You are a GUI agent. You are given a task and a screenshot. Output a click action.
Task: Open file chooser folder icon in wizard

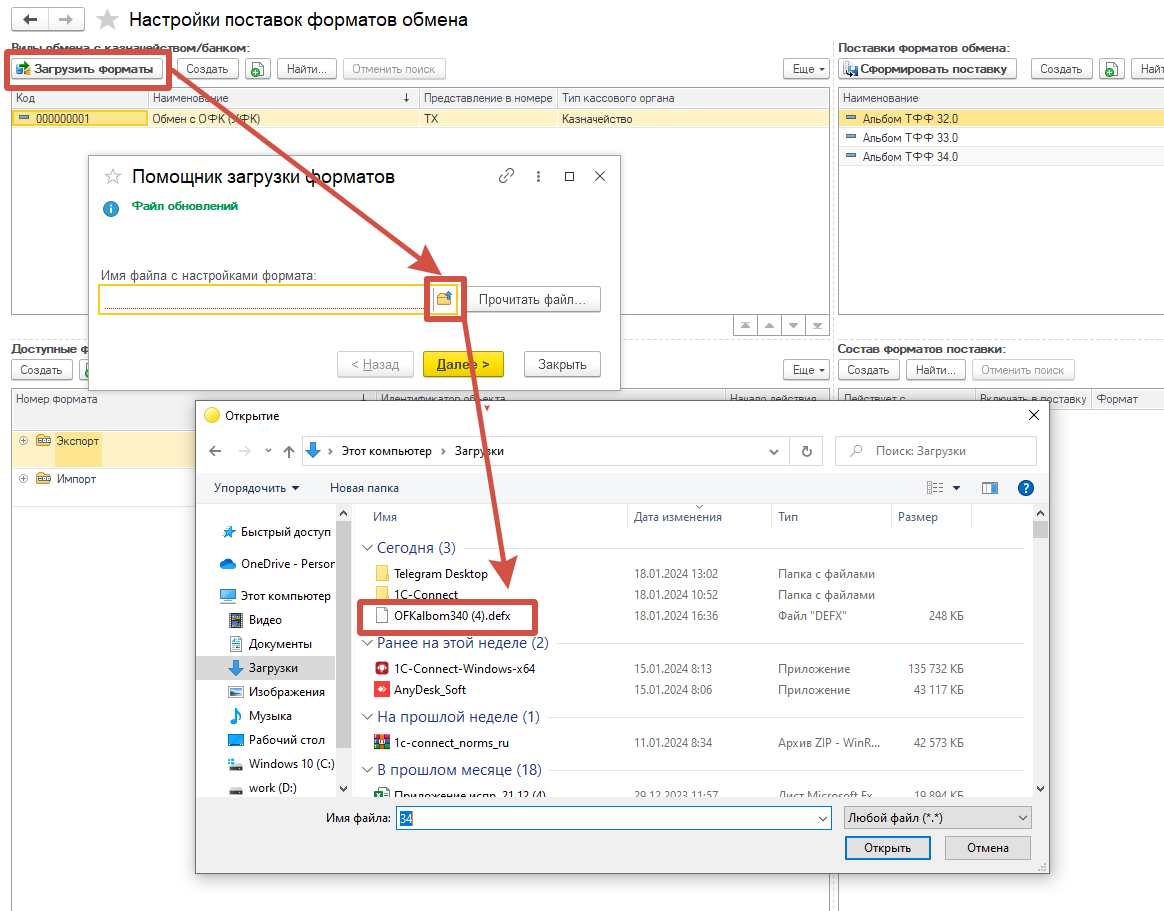coord(445,299)
